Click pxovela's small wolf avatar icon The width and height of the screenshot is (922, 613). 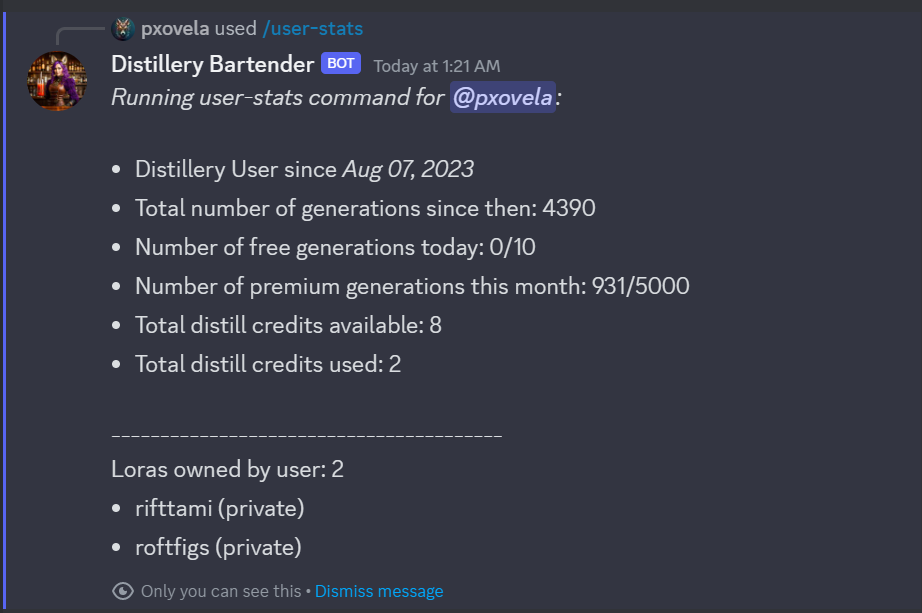(122, 28)
